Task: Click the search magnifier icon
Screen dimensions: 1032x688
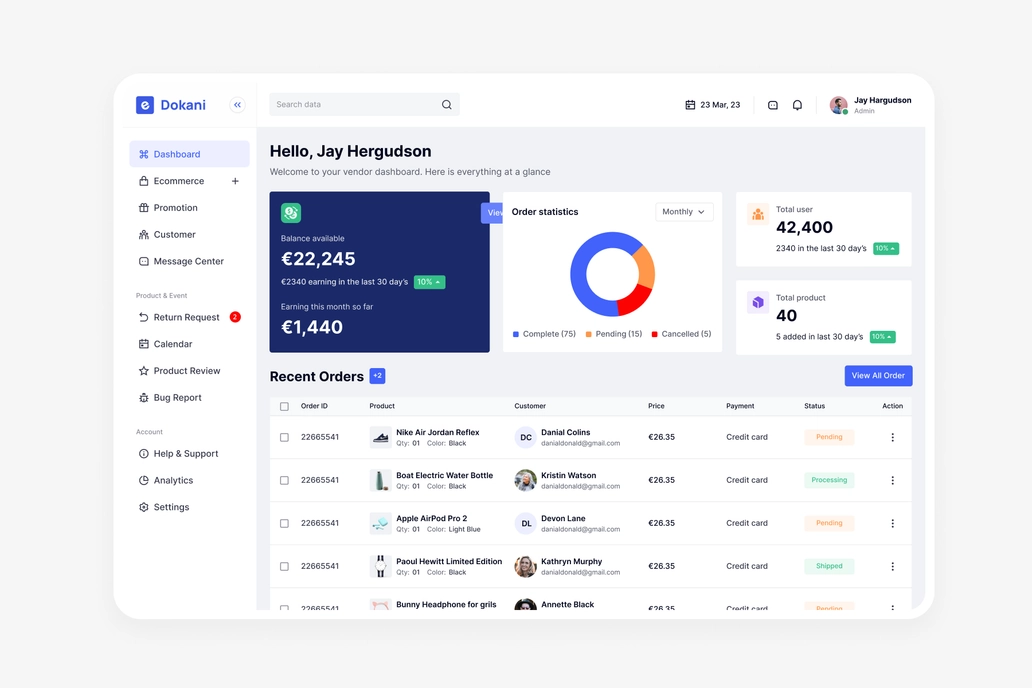Action: click(x=446, y=105)
